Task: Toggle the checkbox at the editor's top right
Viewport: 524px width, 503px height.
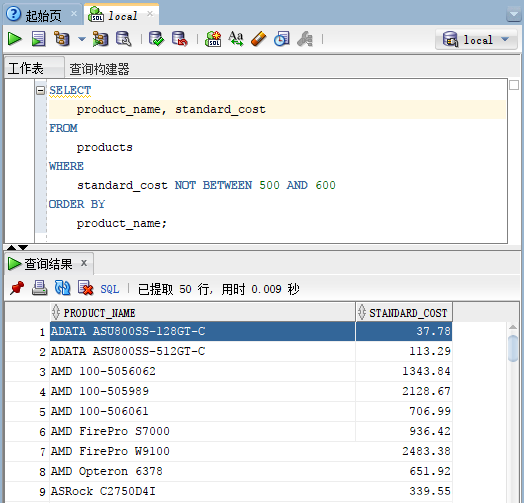Action: click(x=514, y=85)
